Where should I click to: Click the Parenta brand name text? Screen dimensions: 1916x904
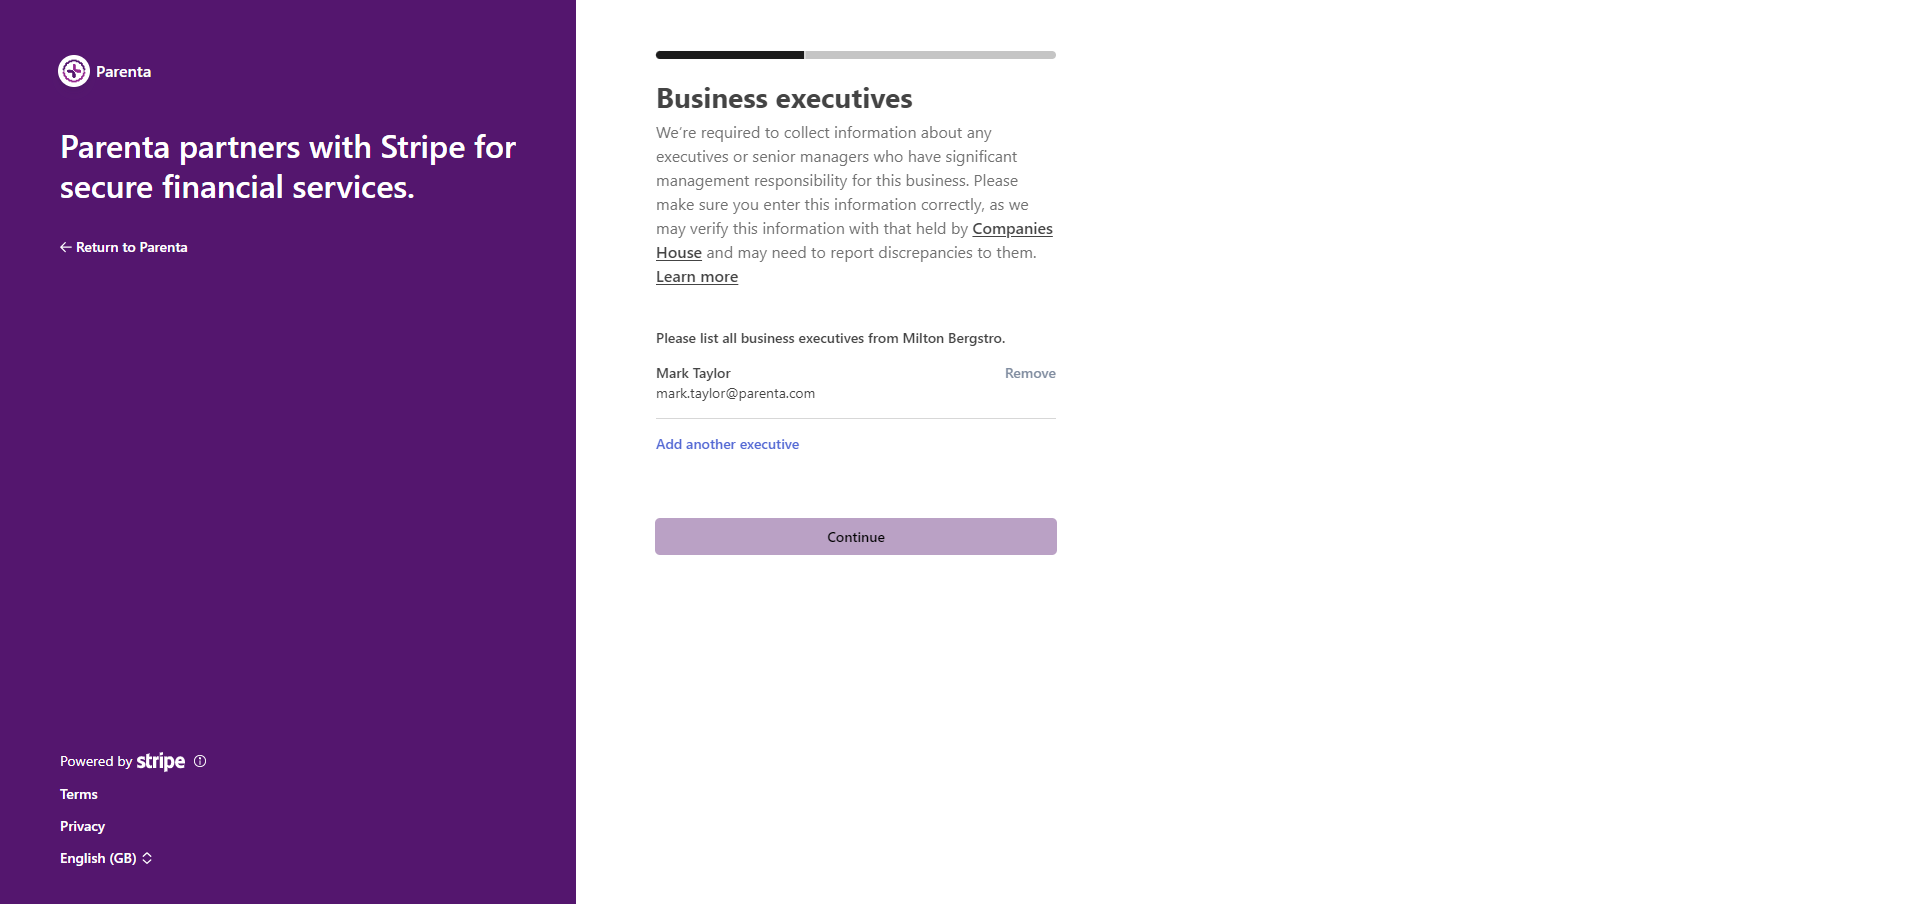pos(123,72)
